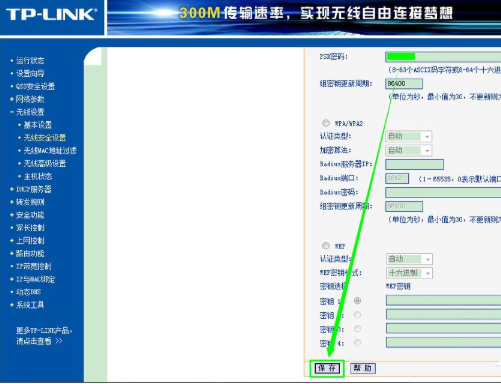Open 更多TP-LINK产品 link
The image size is (501, 384).
coord(44,336)
